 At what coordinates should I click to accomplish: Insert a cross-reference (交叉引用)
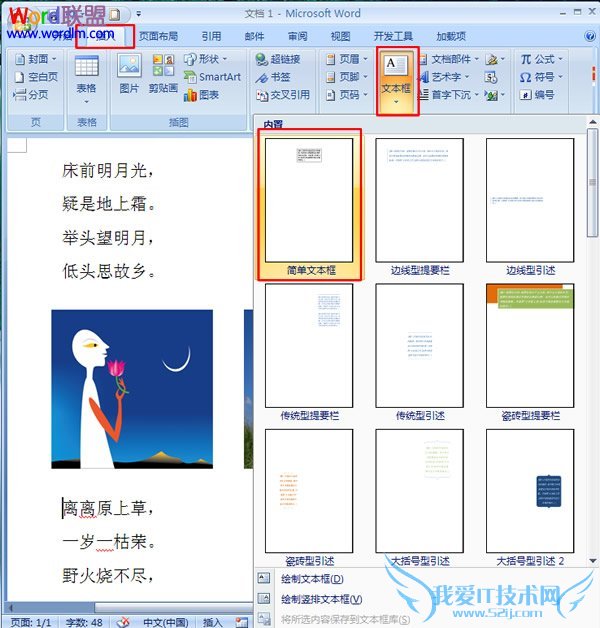click(283, 95)
